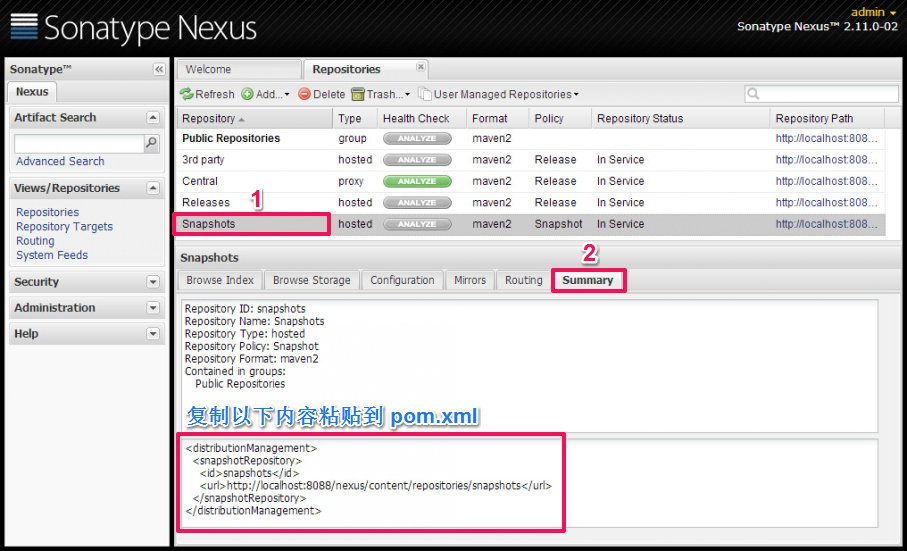Sort by the Health Check column header
The height and width of the screenshot is (551, 907).
422,119
